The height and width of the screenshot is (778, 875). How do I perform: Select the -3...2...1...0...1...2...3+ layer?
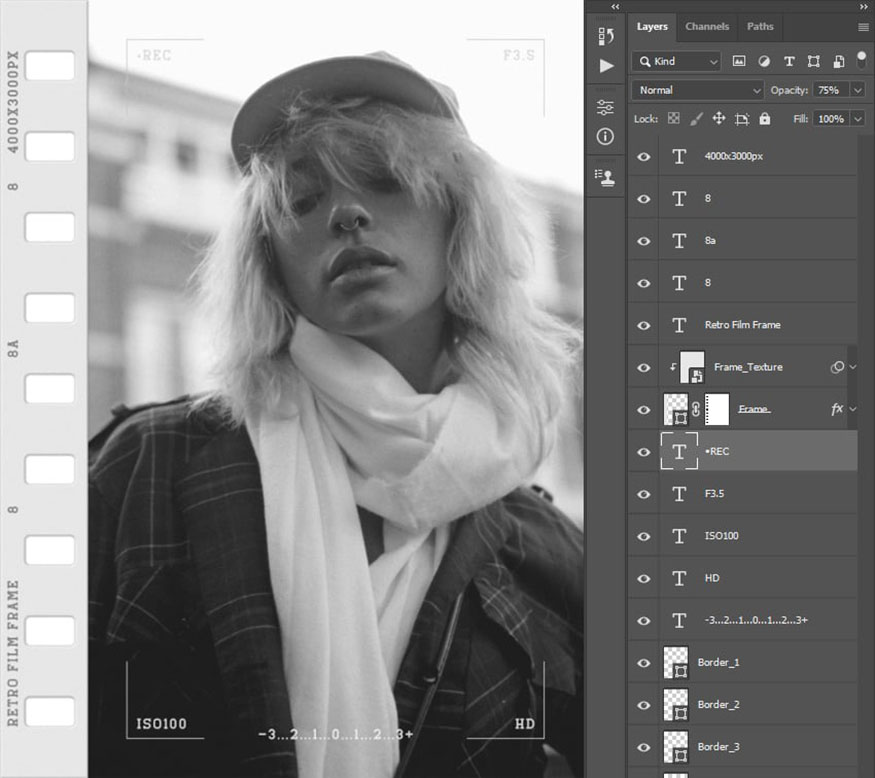point(743,620)
